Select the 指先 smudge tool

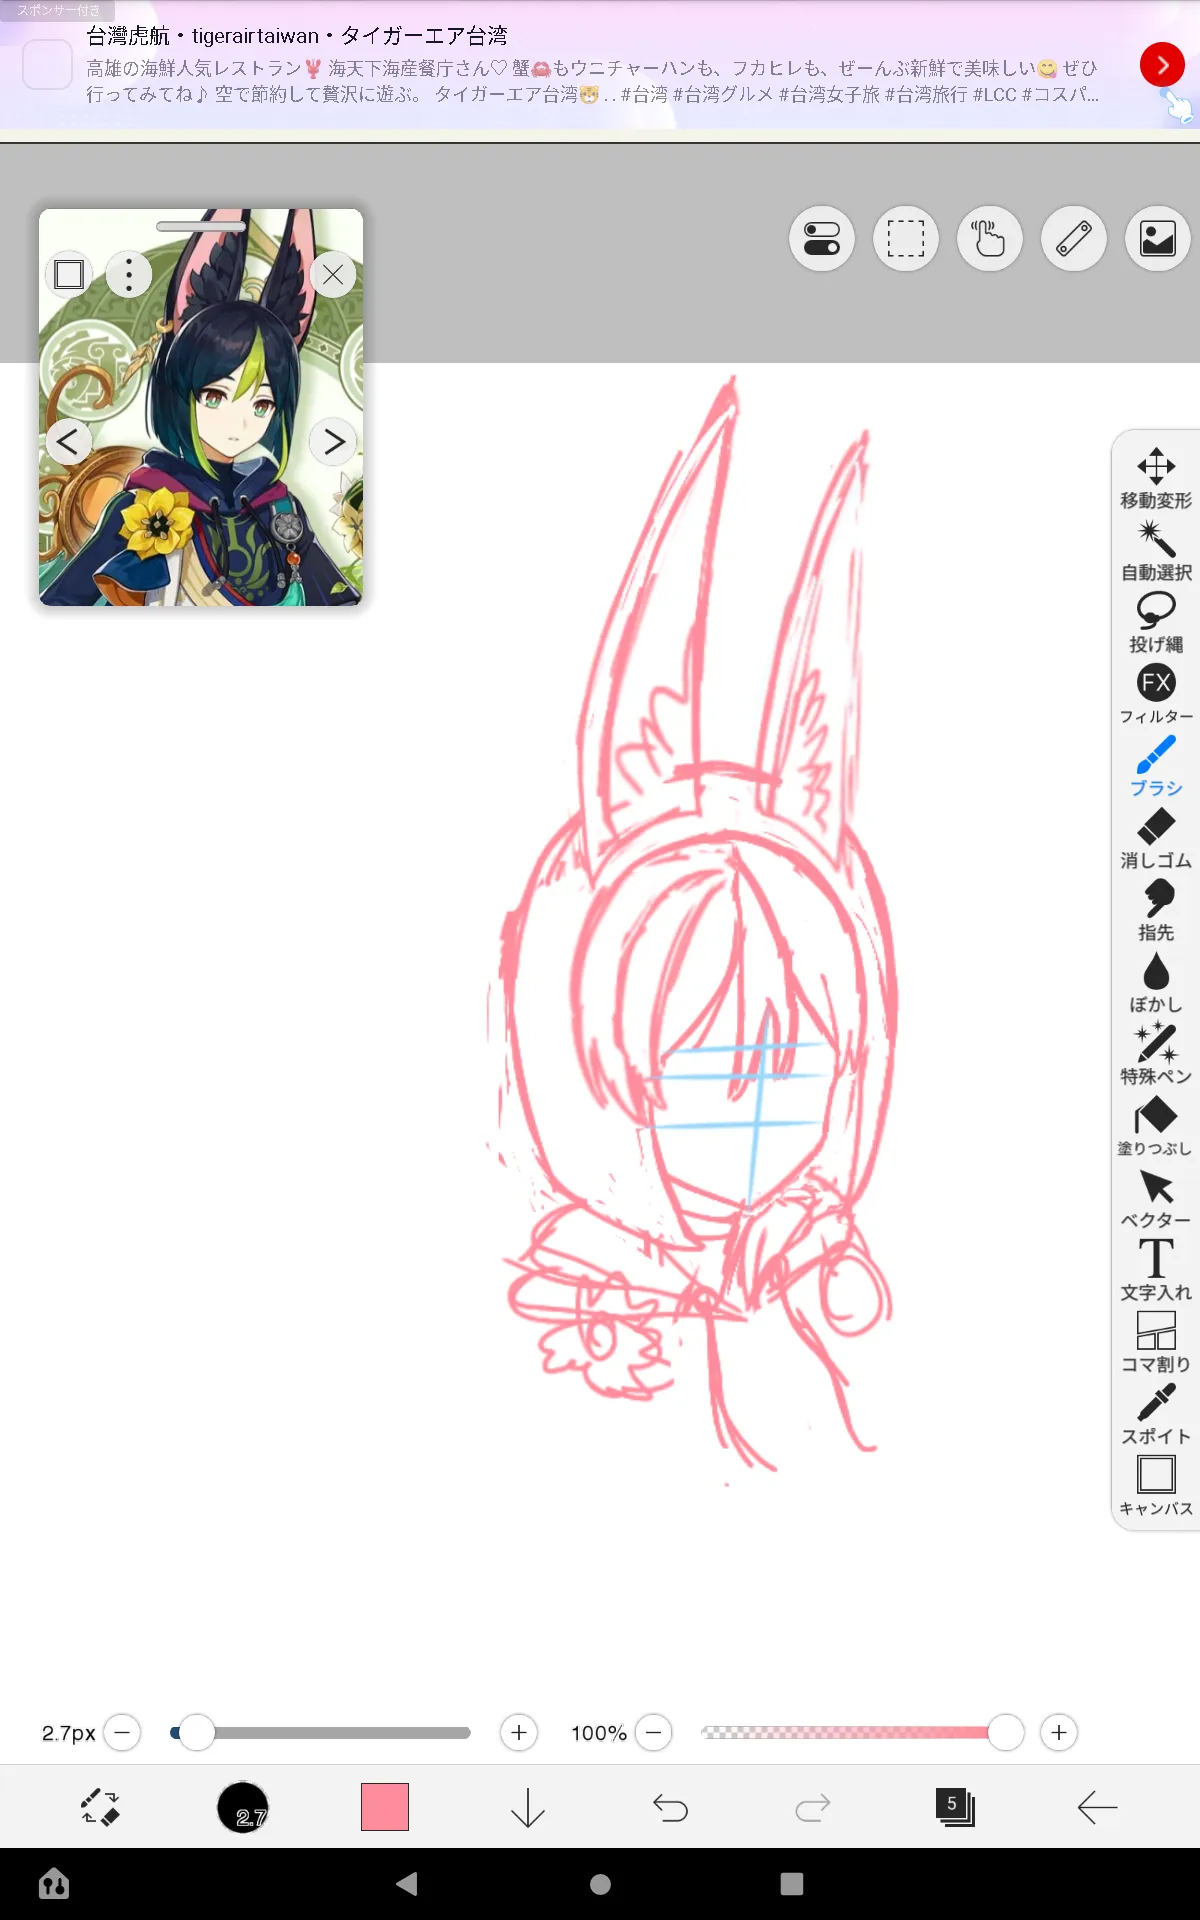(1156, 910)
